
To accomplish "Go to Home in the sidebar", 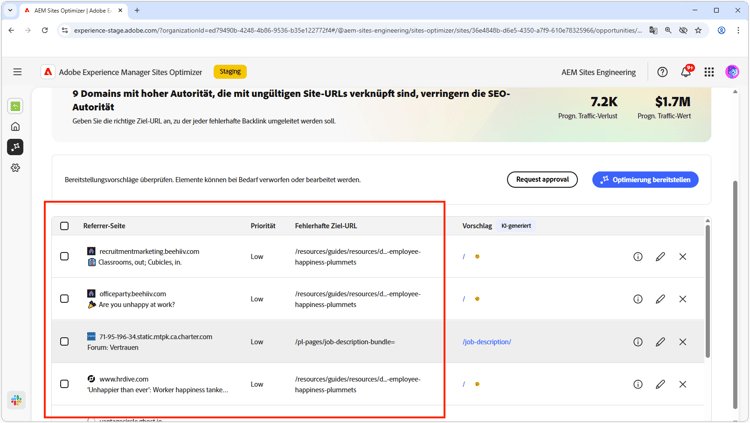I will pyautogui.click(x=15, y=126).
